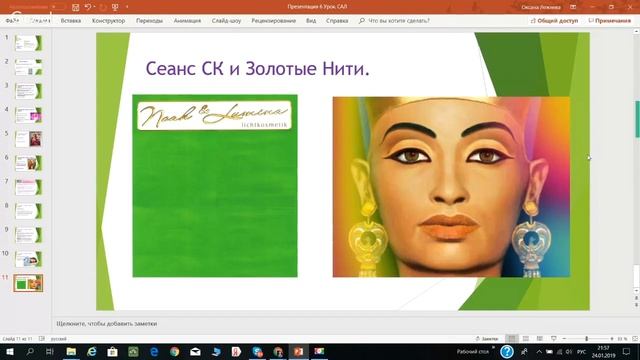Screen dimensions: 640x360
Task: Adjust the zoom slider handle
Action: click(x=587, y=339)
